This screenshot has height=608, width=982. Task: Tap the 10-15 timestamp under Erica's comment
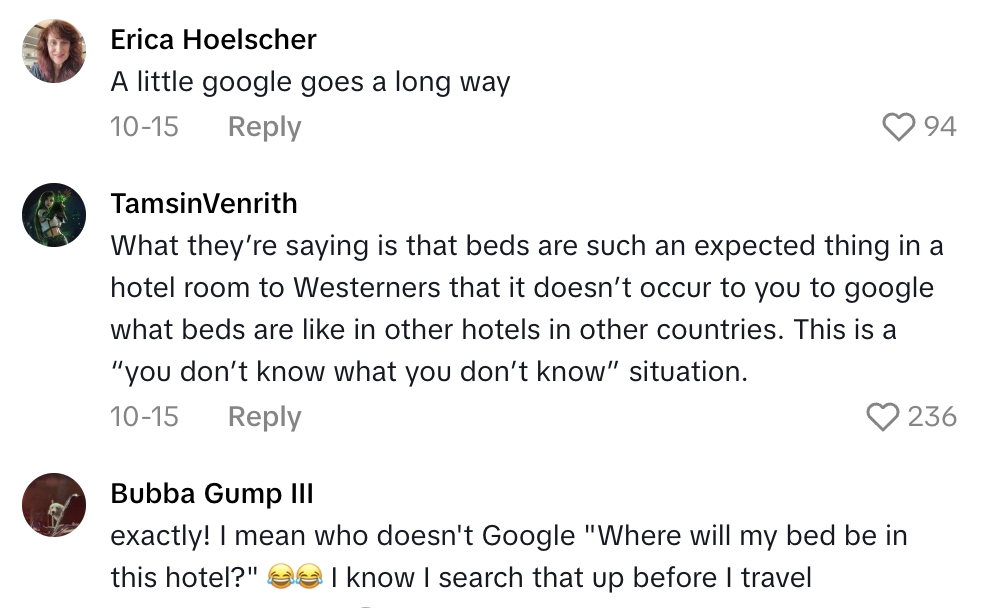(144, 126)
